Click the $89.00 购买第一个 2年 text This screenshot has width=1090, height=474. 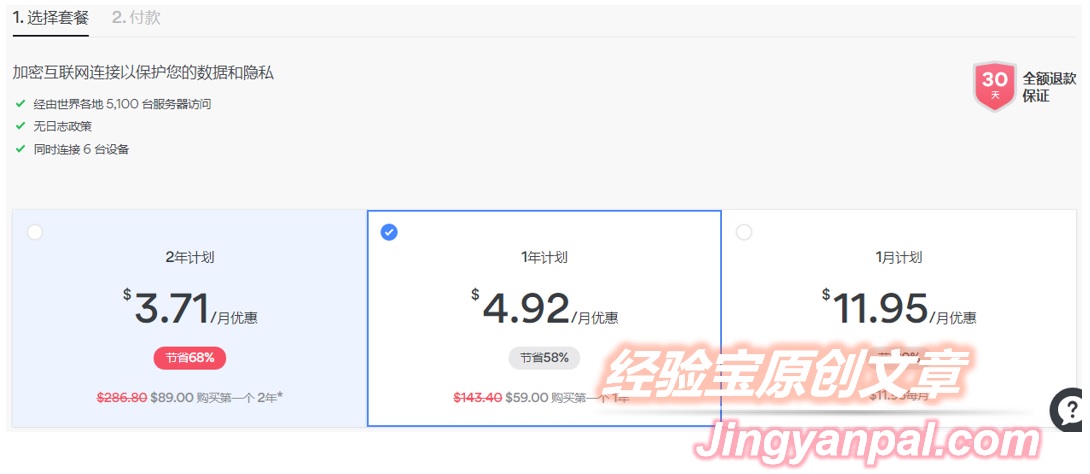[x=217, y=398]
